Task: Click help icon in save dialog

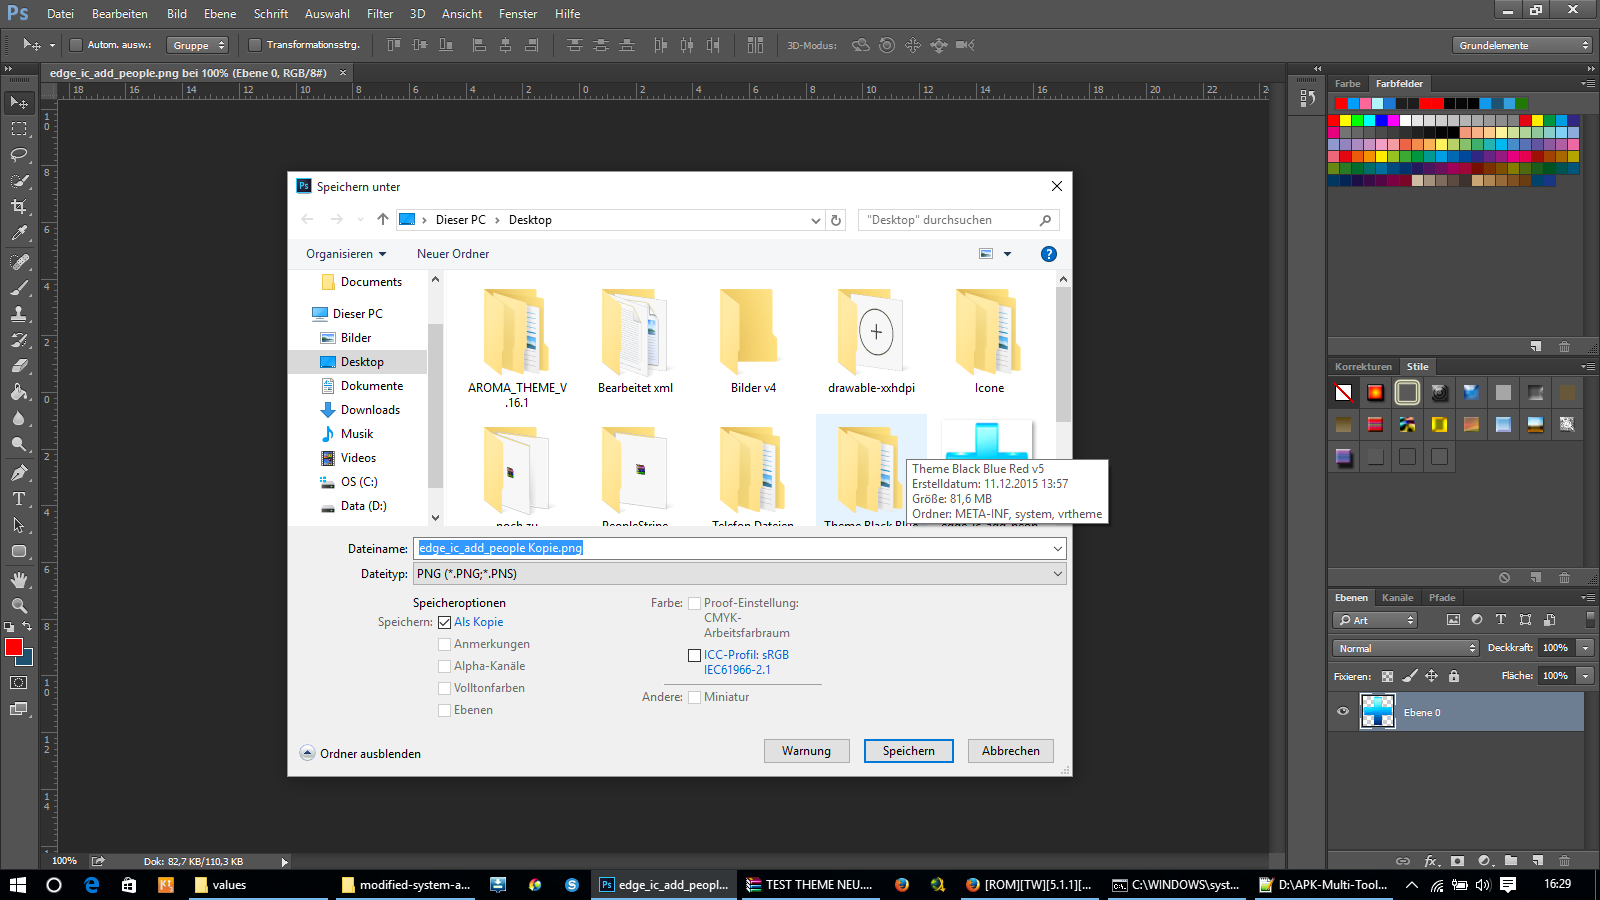Action: (1048, 254)
